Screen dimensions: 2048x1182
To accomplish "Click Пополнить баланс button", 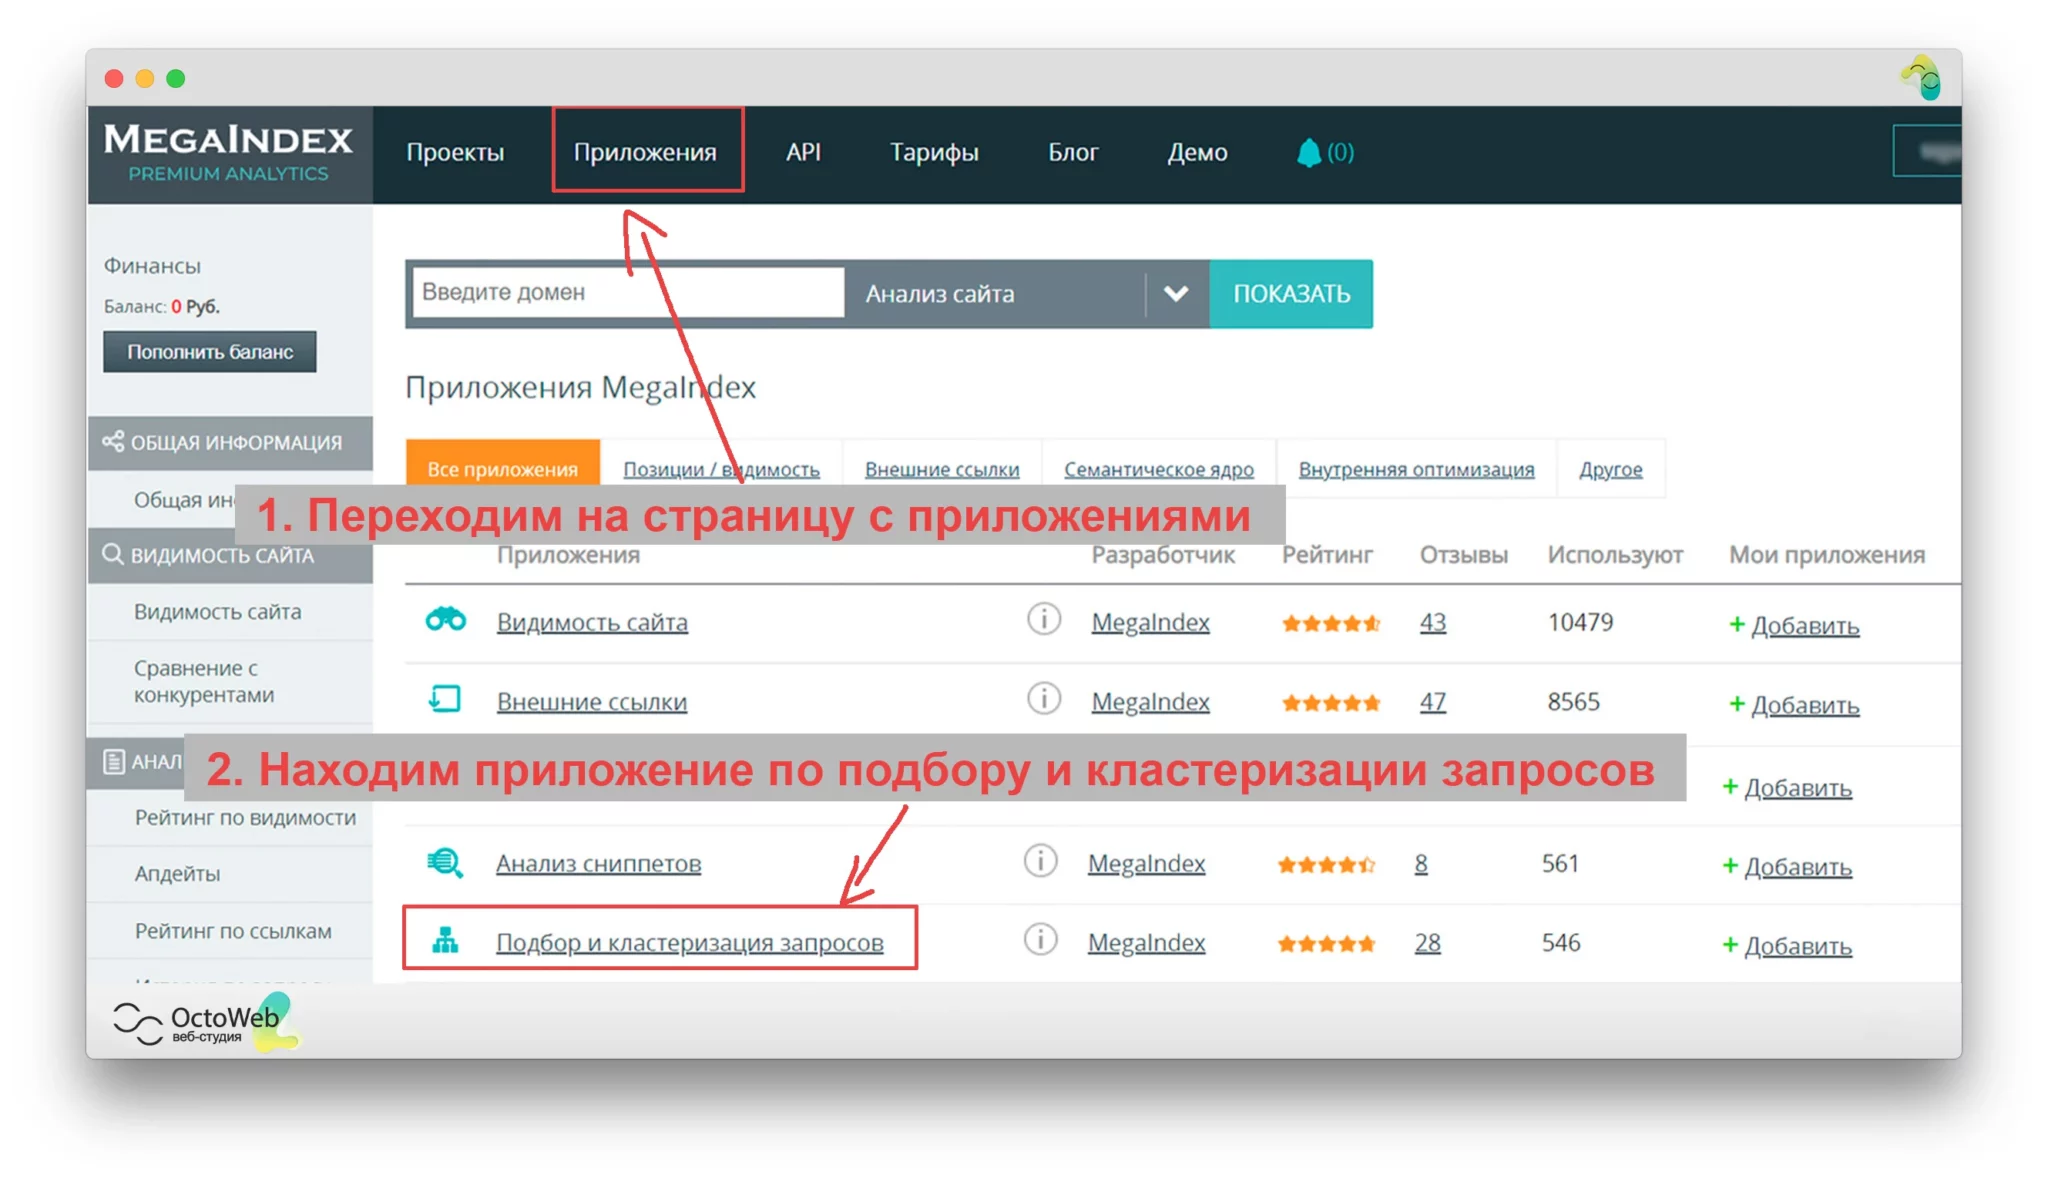I will point(210,352).
